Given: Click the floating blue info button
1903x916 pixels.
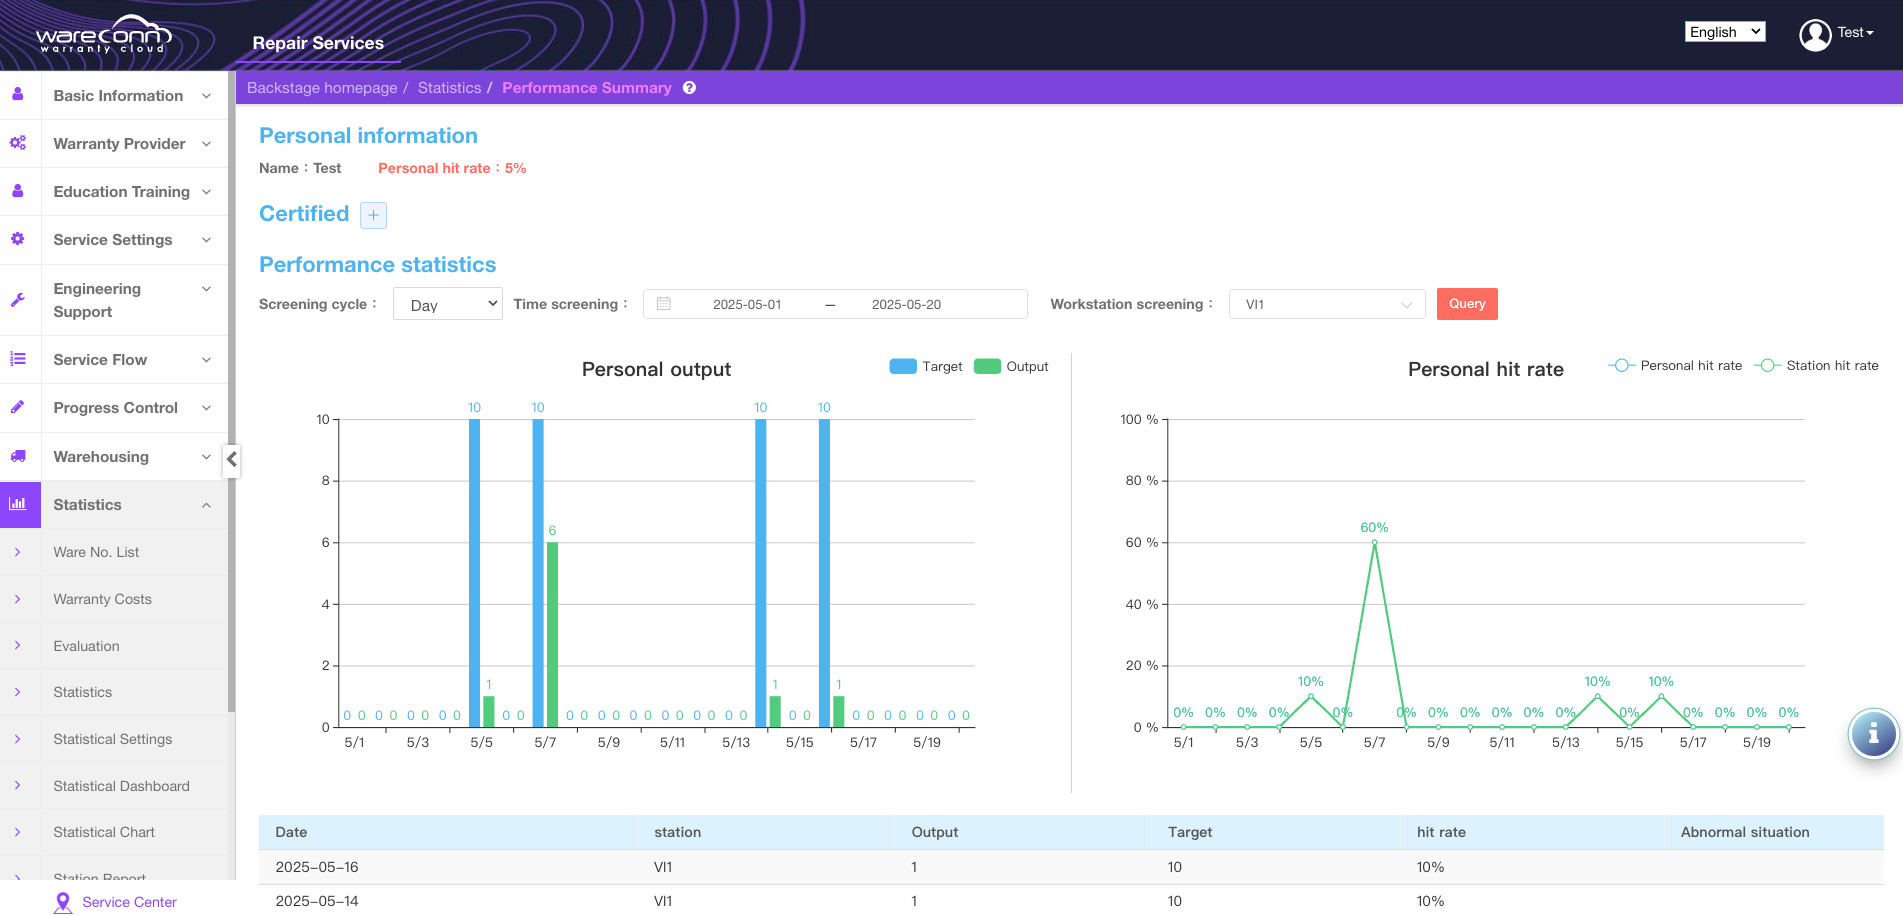Looking at the screenshot, I should [x=1873, y=734].
